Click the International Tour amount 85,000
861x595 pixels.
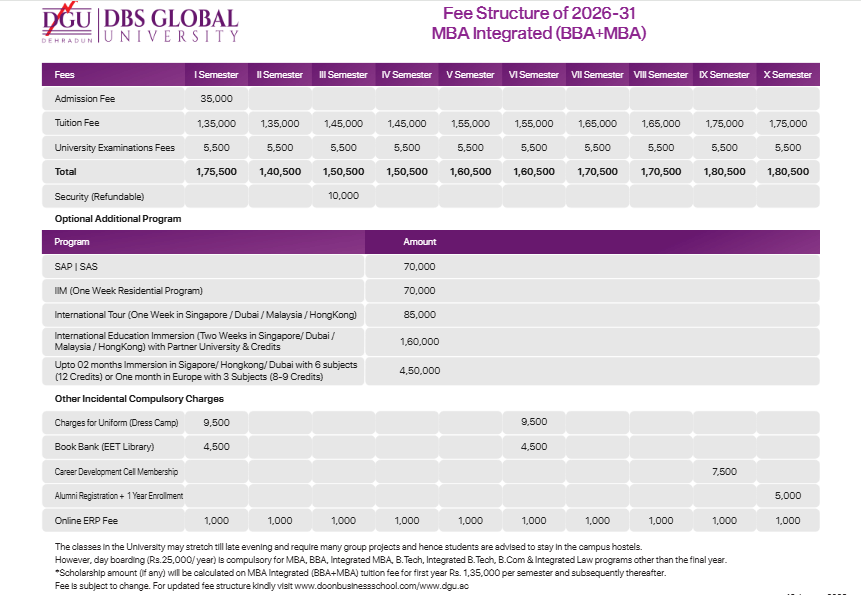point(419,315)
